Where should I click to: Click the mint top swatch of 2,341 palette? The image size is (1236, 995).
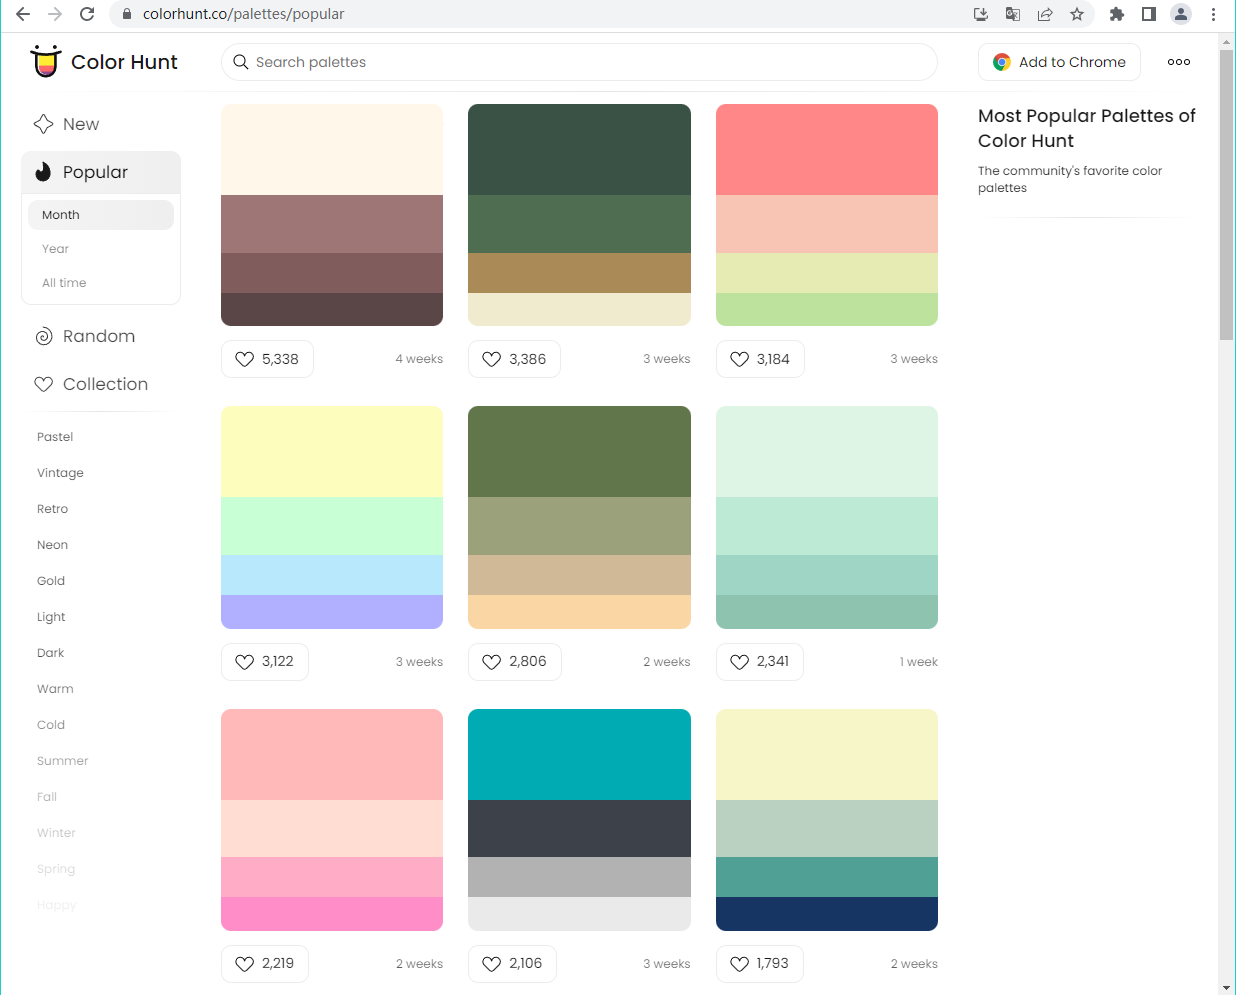(x=827, y=452)
